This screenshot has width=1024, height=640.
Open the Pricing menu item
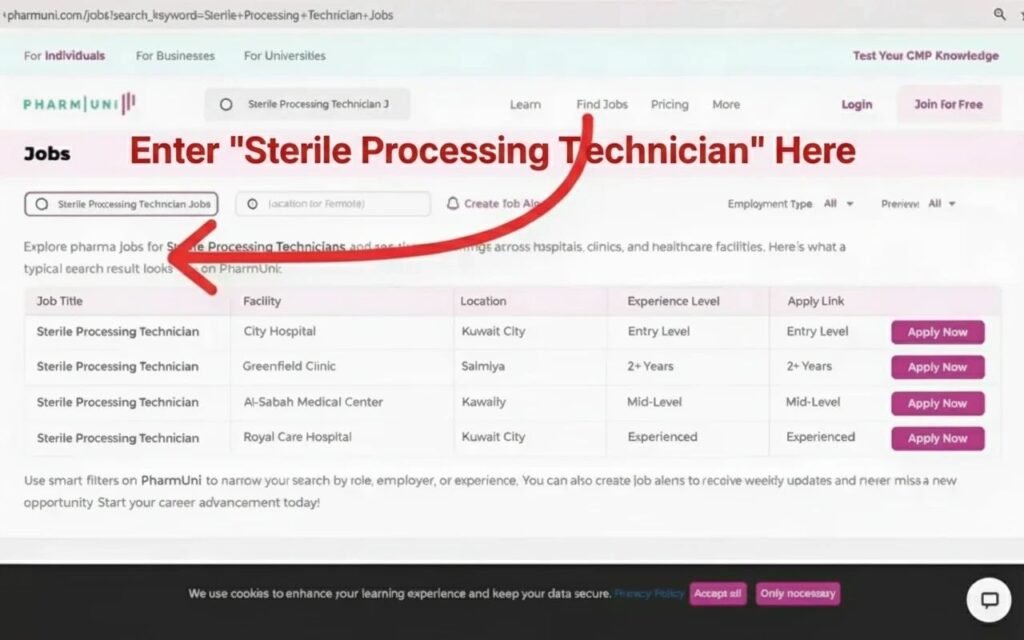click(669, 104)
